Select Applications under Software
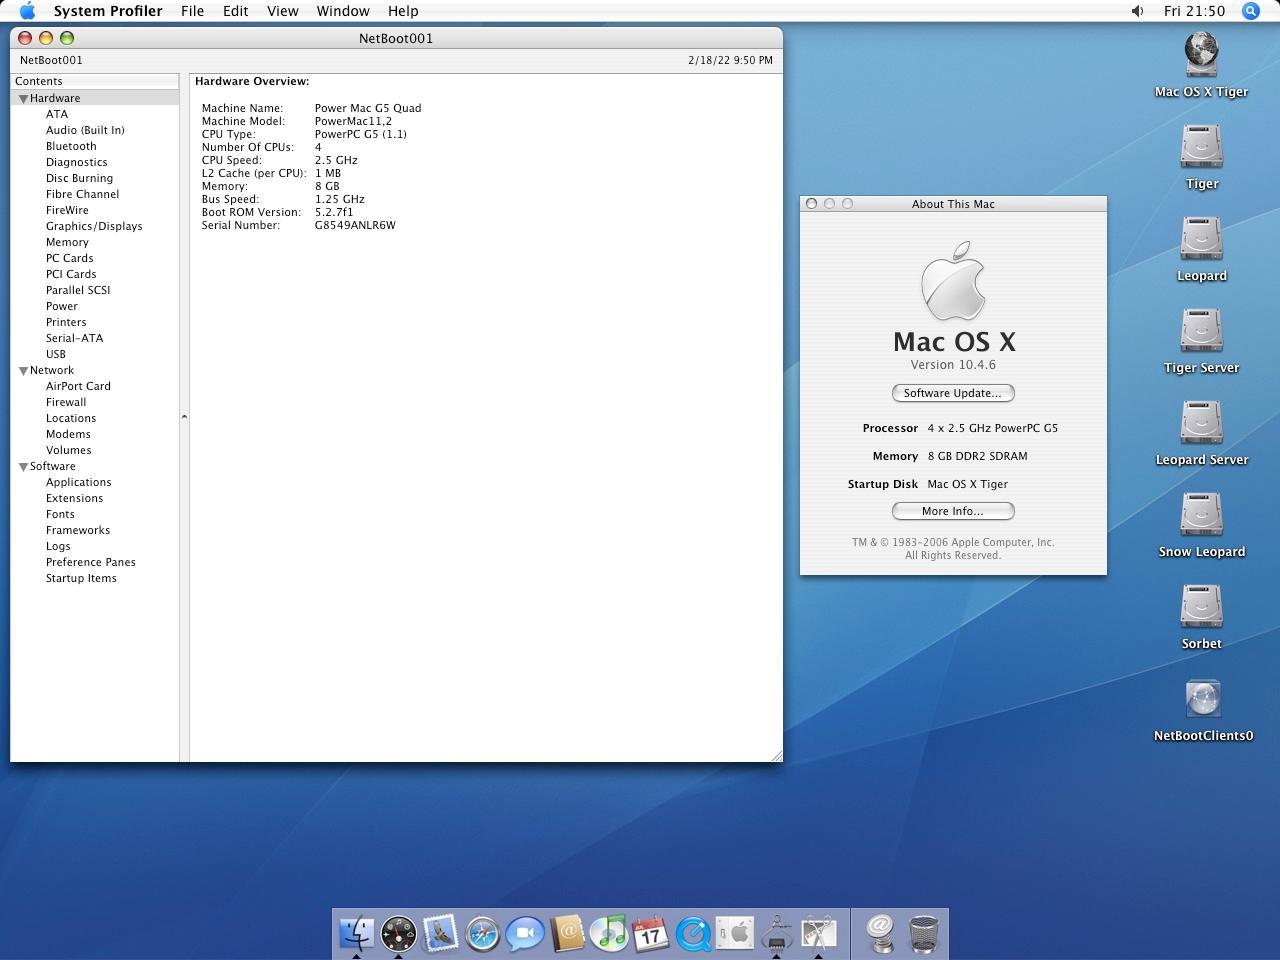Image resolution: width=1280 pixels, height=960 pixels. click(x=78, y=482)
